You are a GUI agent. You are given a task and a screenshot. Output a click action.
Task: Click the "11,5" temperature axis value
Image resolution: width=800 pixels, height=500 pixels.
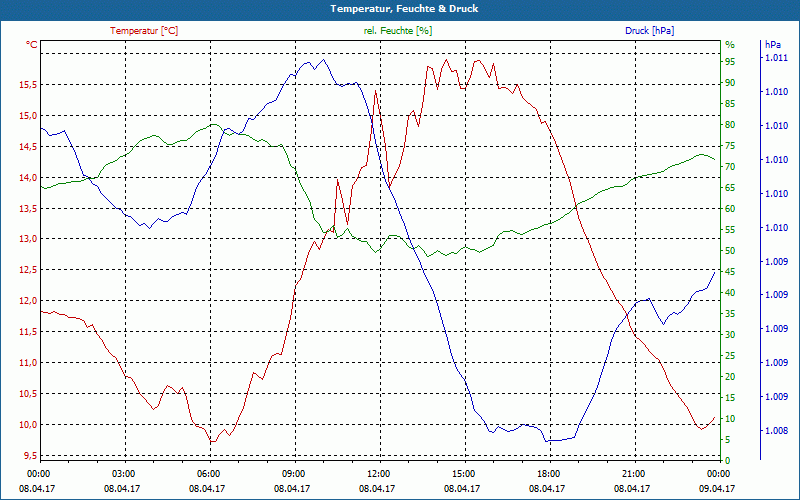28,332
